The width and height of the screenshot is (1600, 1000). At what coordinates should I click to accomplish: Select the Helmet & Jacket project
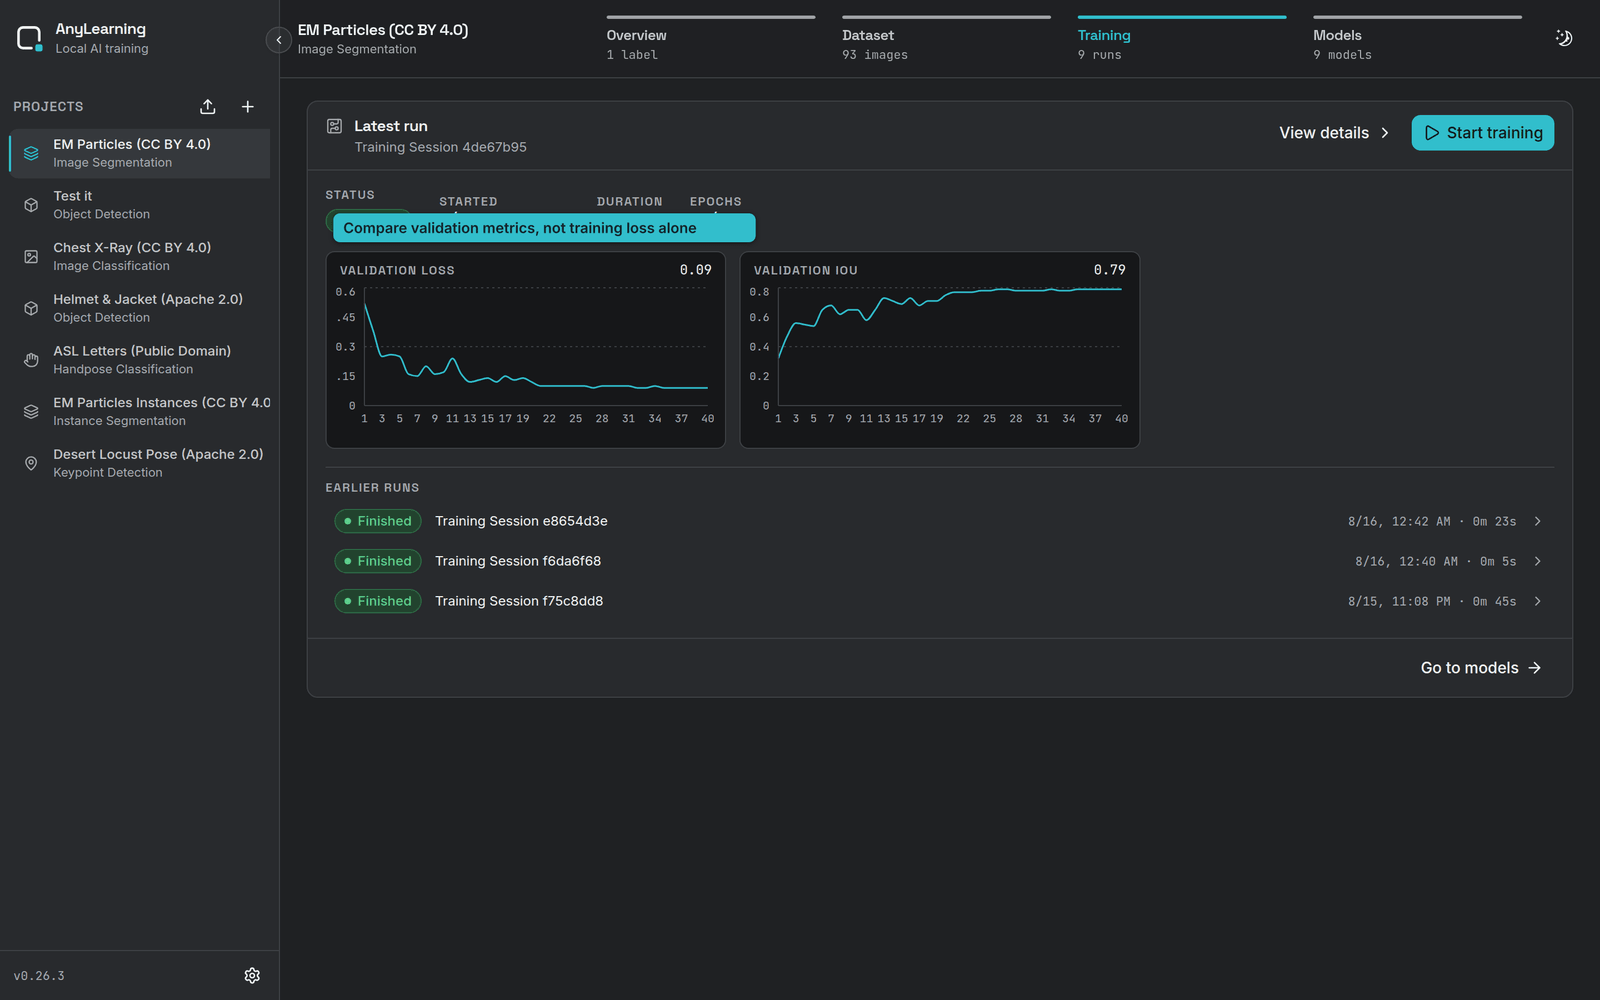point(140,308)
